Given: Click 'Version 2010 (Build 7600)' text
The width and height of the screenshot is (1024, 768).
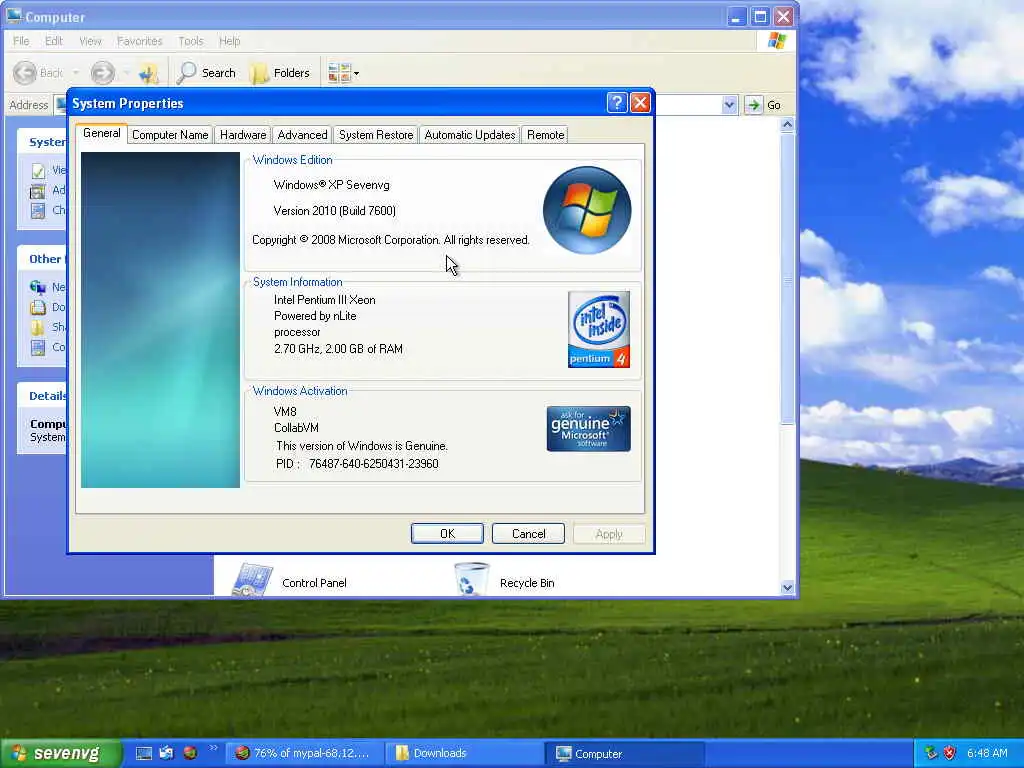Looking at the screenshot, I should tap(334, 211).
